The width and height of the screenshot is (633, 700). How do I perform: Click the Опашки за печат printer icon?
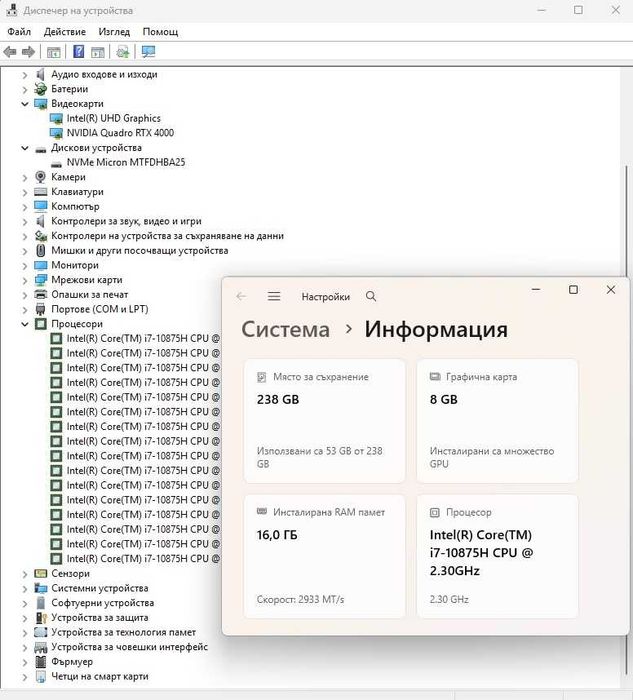coord(41,294)
